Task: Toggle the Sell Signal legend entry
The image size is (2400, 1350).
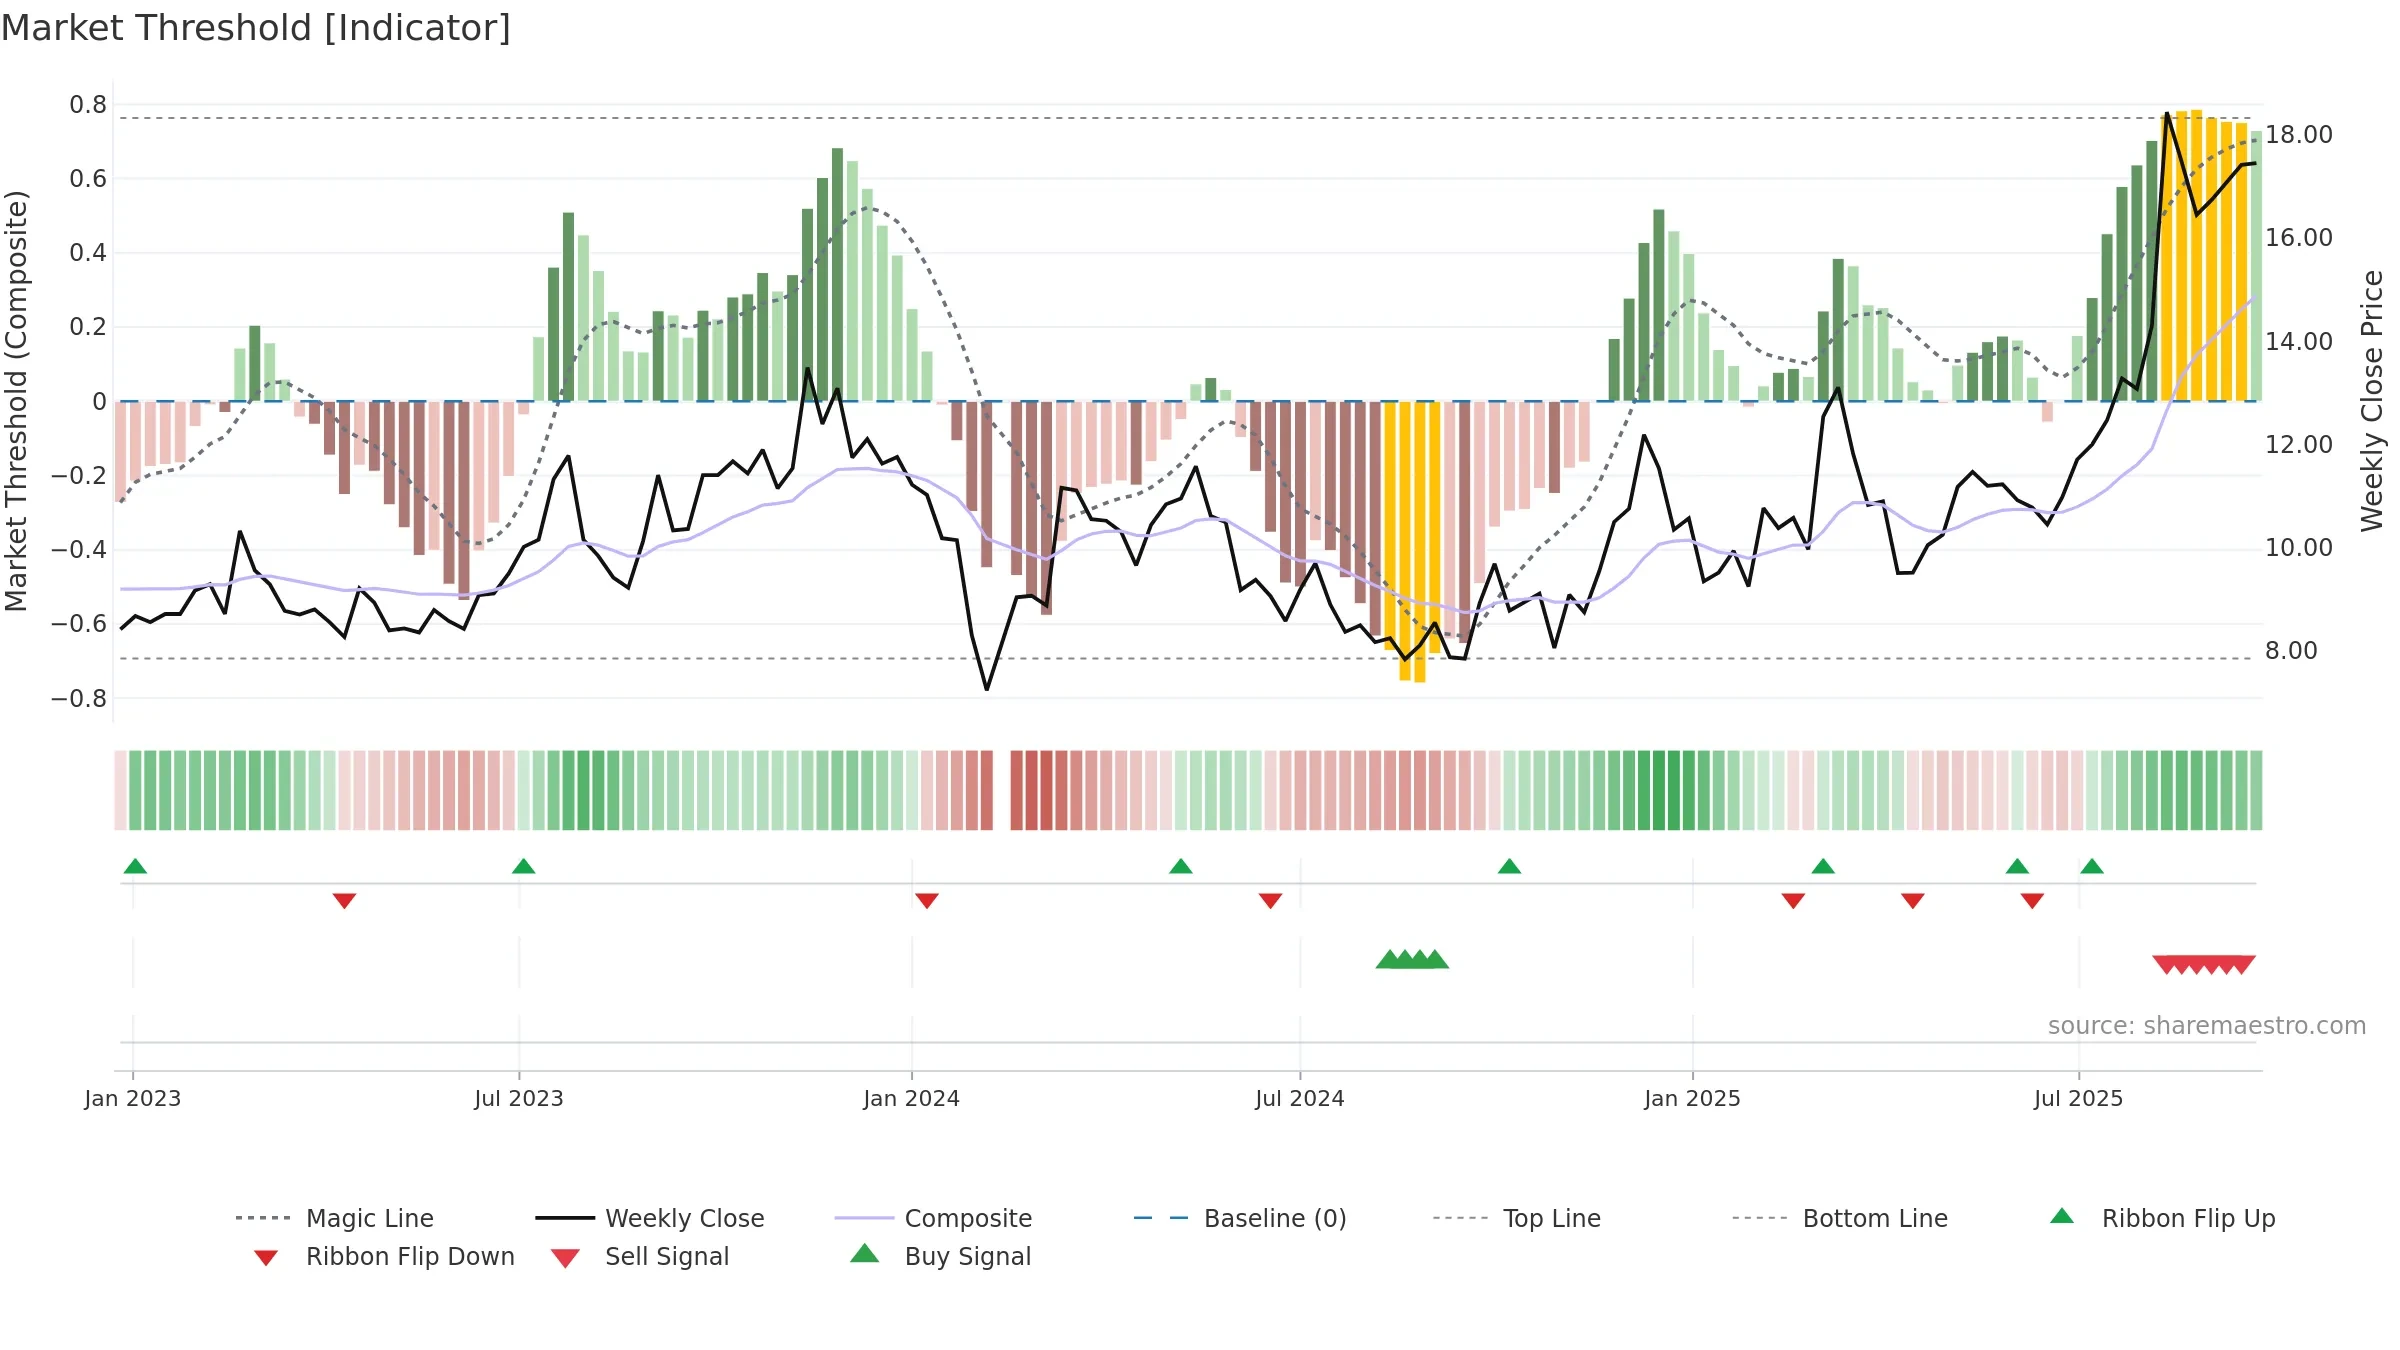Action: coord(640,1257)
